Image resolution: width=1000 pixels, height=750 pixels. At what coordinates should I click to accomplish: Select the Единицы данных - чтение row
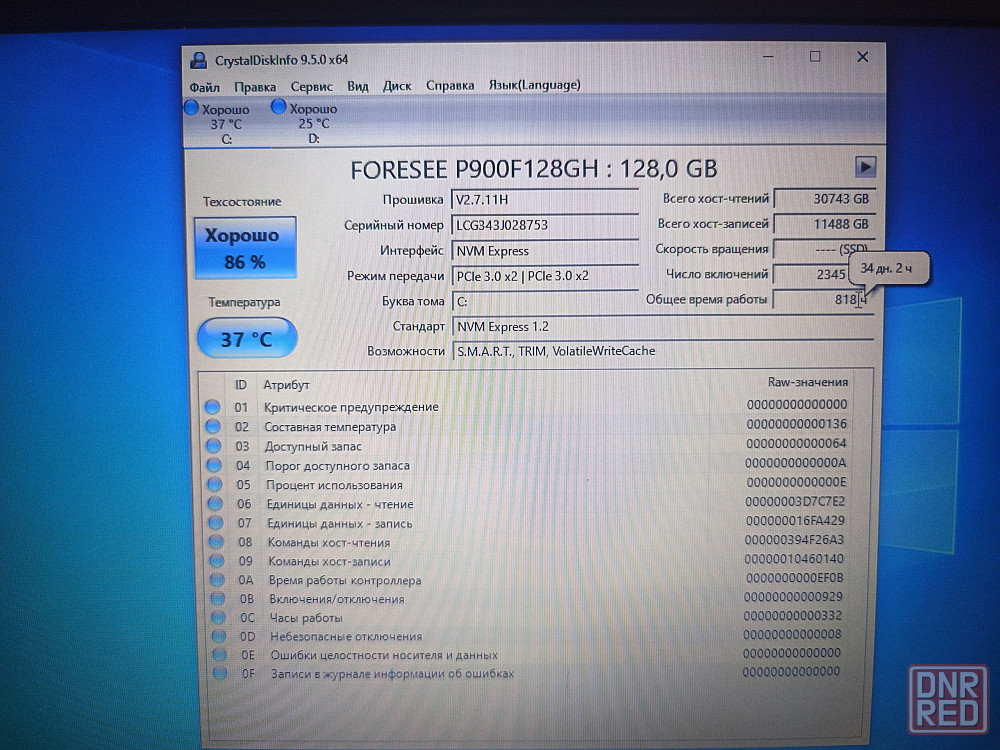point(527,503)
